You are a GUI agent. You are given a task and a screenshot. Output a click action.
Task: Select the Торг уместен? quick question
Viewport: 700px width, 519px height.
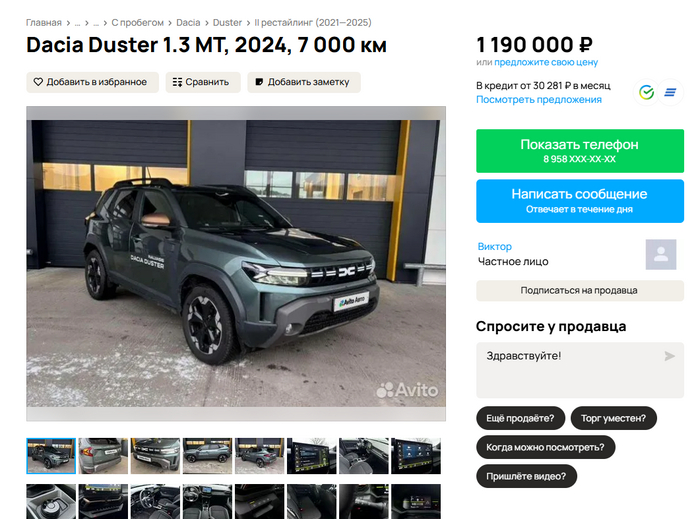(x=613, y=418)
